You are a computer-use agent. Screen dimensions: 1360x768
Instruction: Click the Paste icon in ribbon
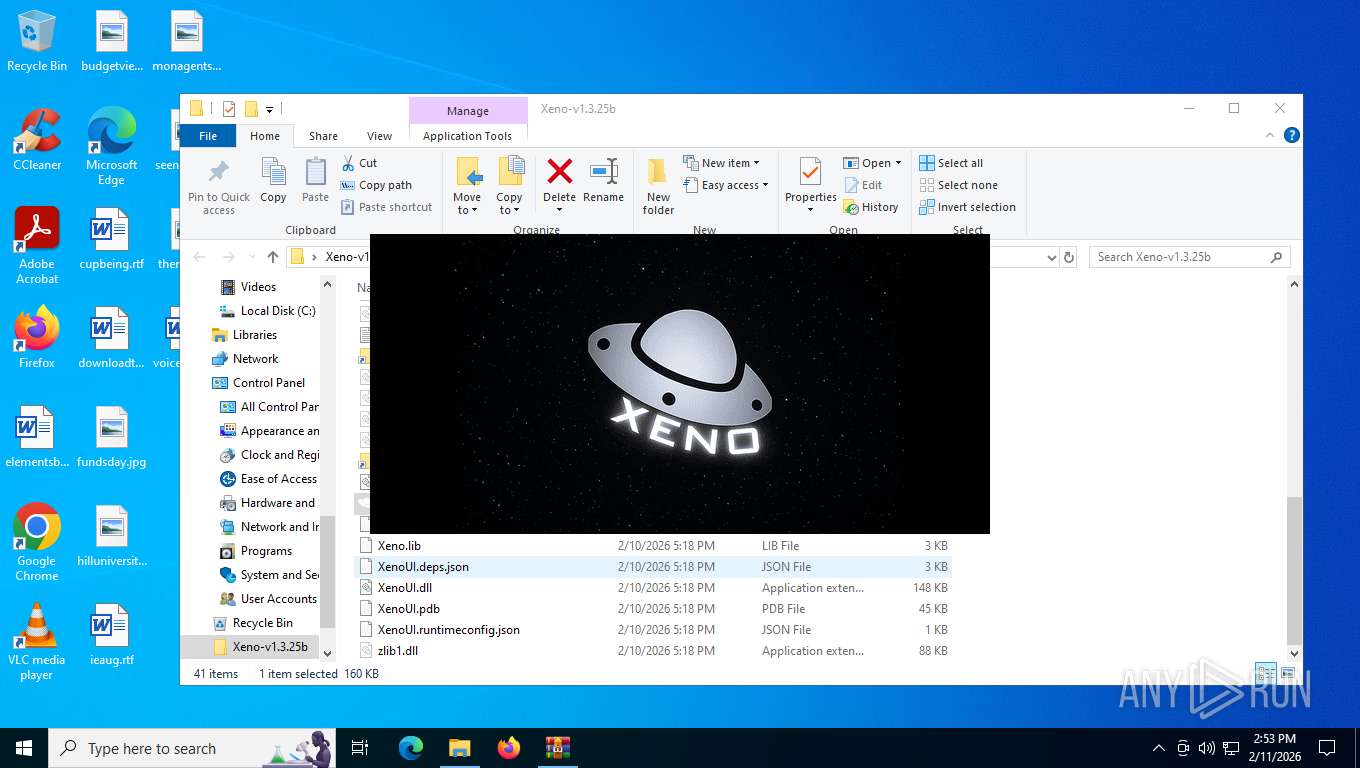pyautogui.click(x=315, y=172)
